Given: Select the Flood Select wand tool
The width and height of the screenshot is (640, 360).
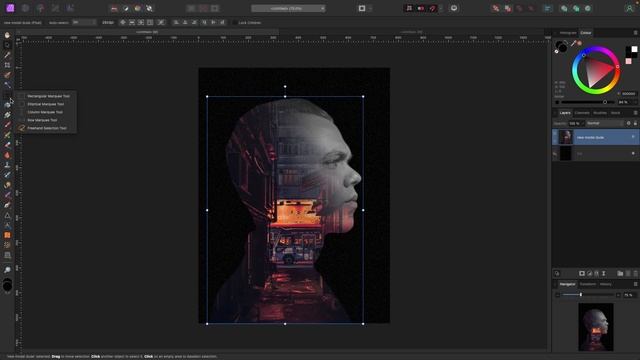Looking at the screenshot, I should coord(7,85).
